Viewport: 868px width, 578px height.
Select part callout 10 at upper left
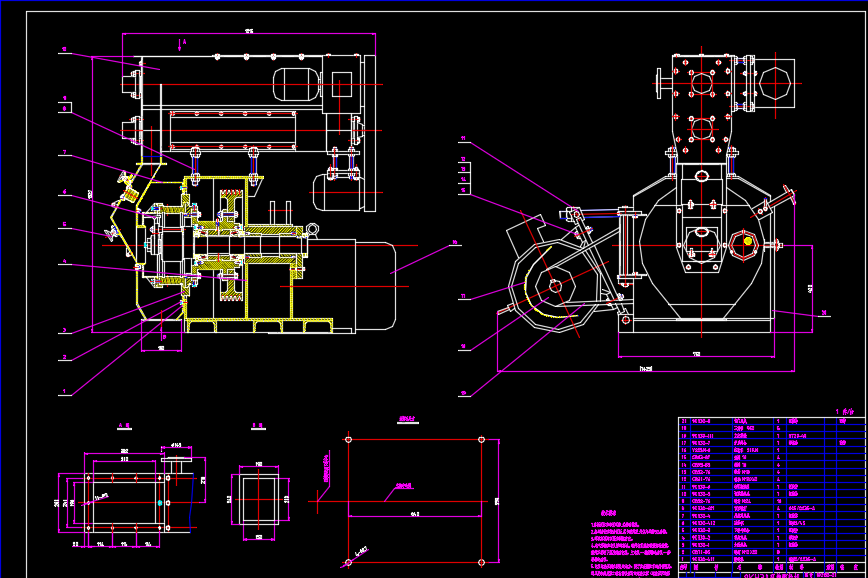(x=64, y=50)
